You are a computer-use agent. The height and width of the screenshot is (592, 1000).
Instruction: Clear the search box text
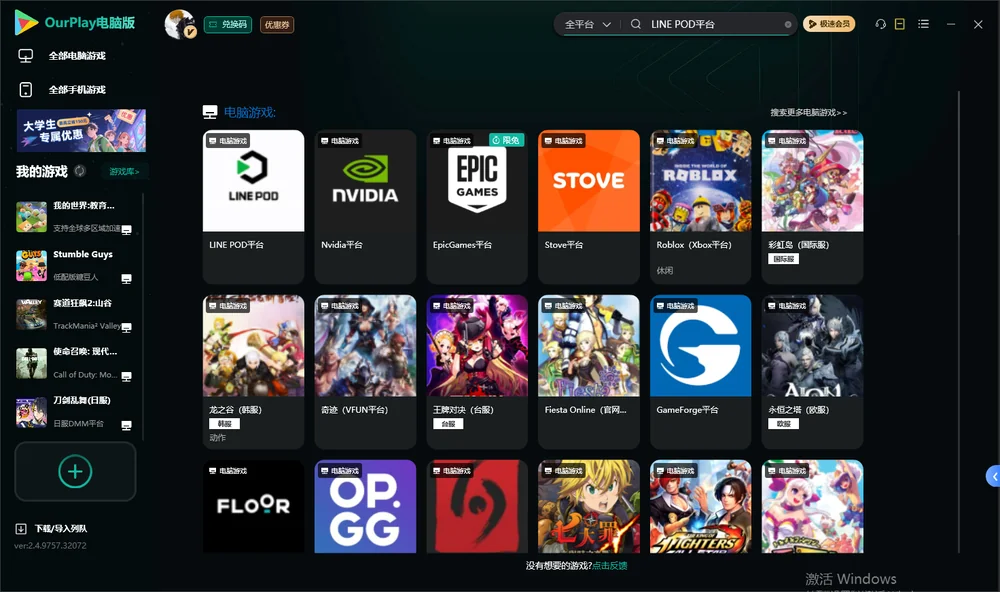coord(788,24)
